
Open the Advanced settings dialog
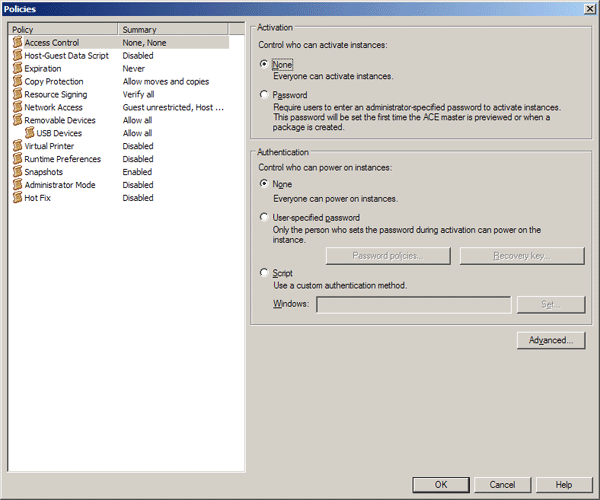[550, 341]
